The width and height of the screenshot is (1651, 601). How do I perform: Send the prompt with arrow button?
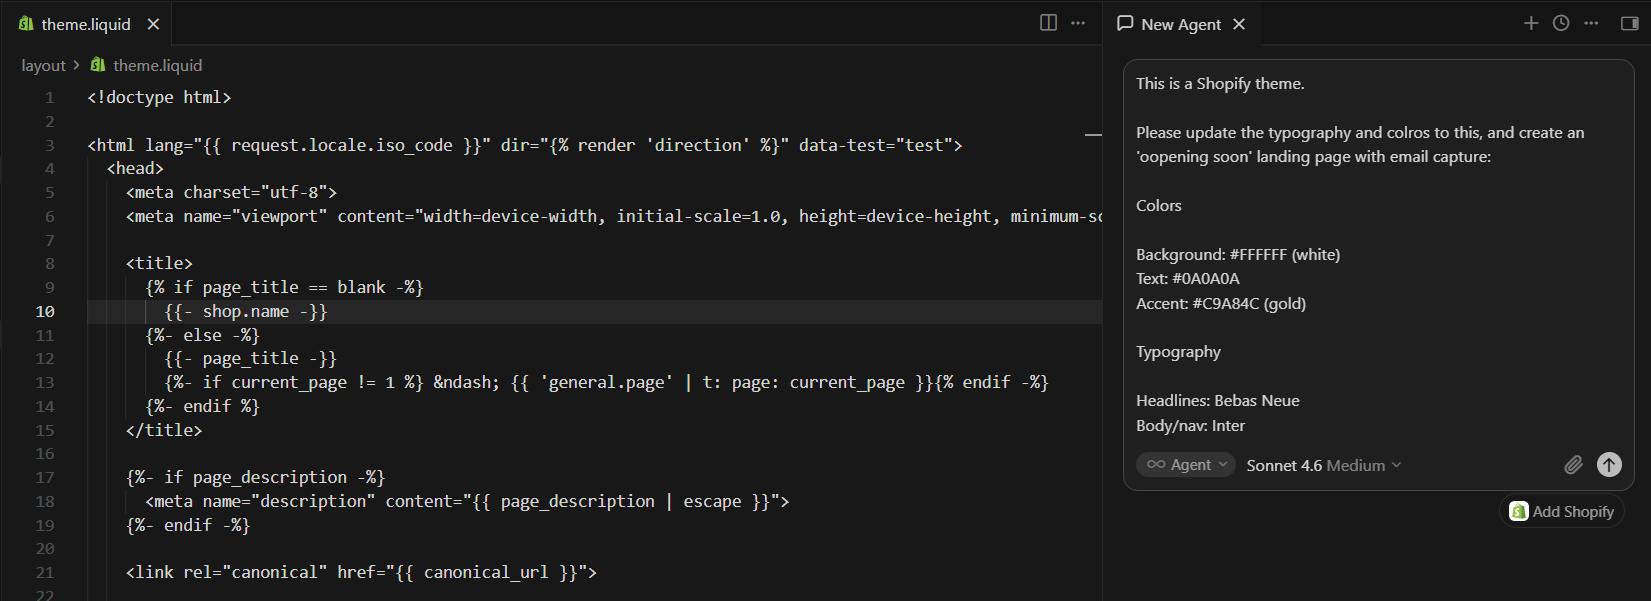(x=1609, y=464)
